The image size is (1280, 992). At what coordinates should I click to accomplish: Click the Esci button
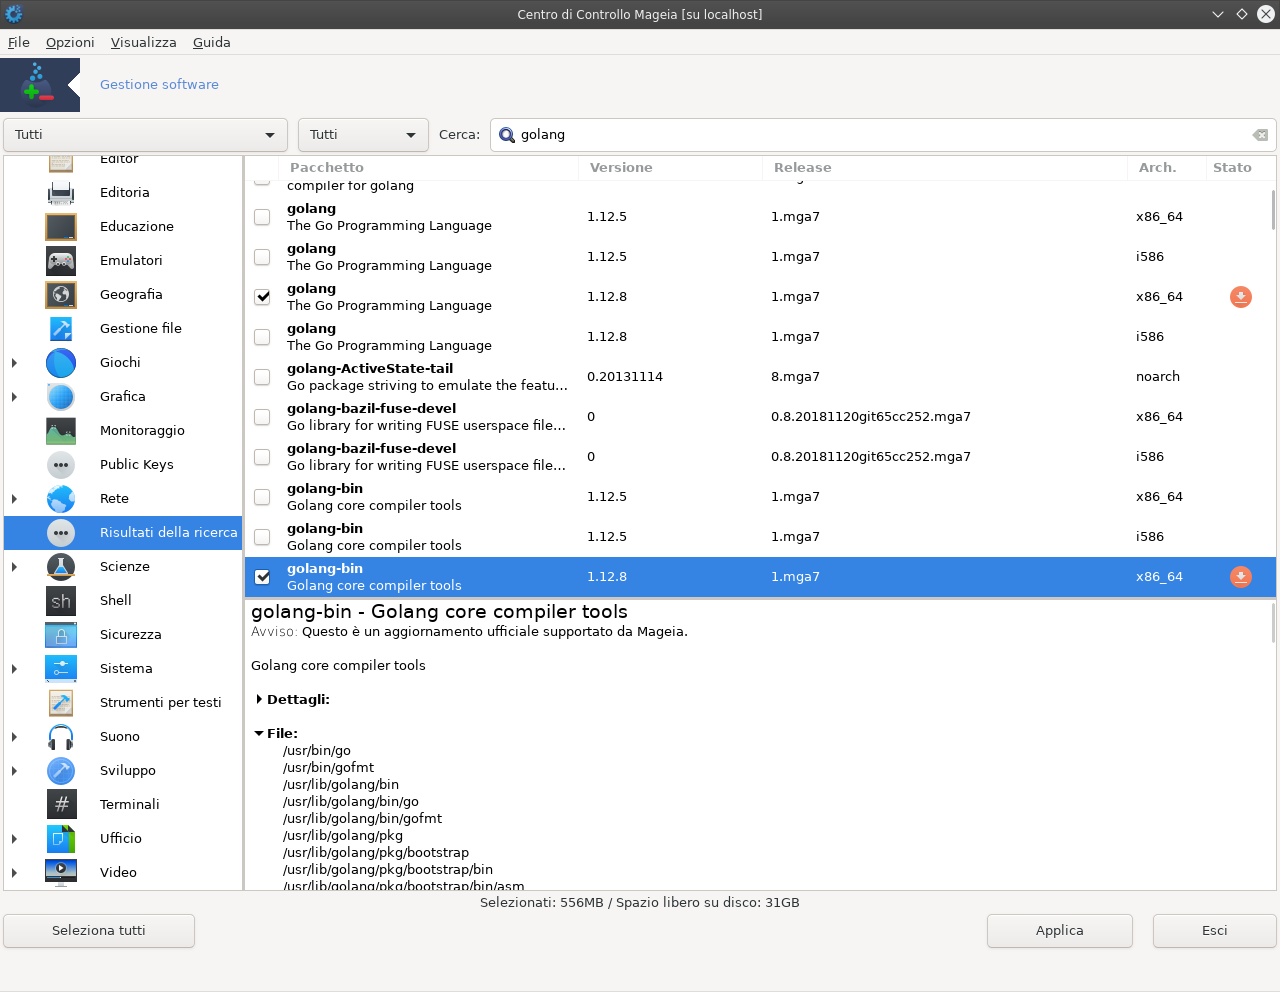tap(1215, 931)
